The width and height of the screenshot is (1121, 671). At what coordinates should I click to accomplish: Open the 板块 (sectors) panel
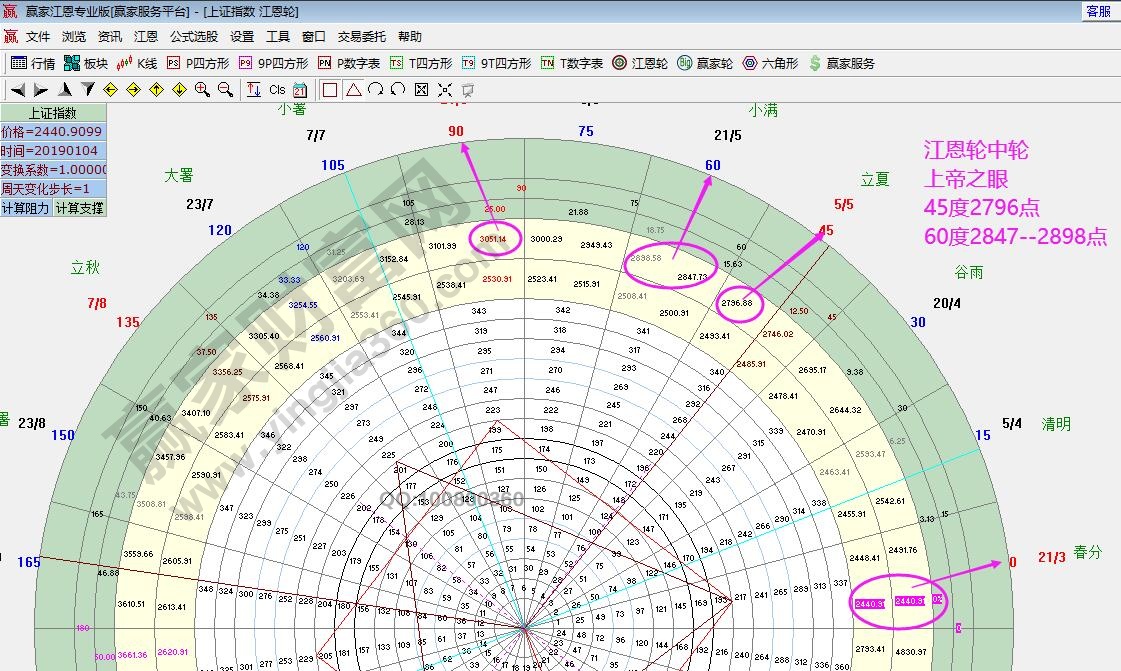(x=82, y=62)
